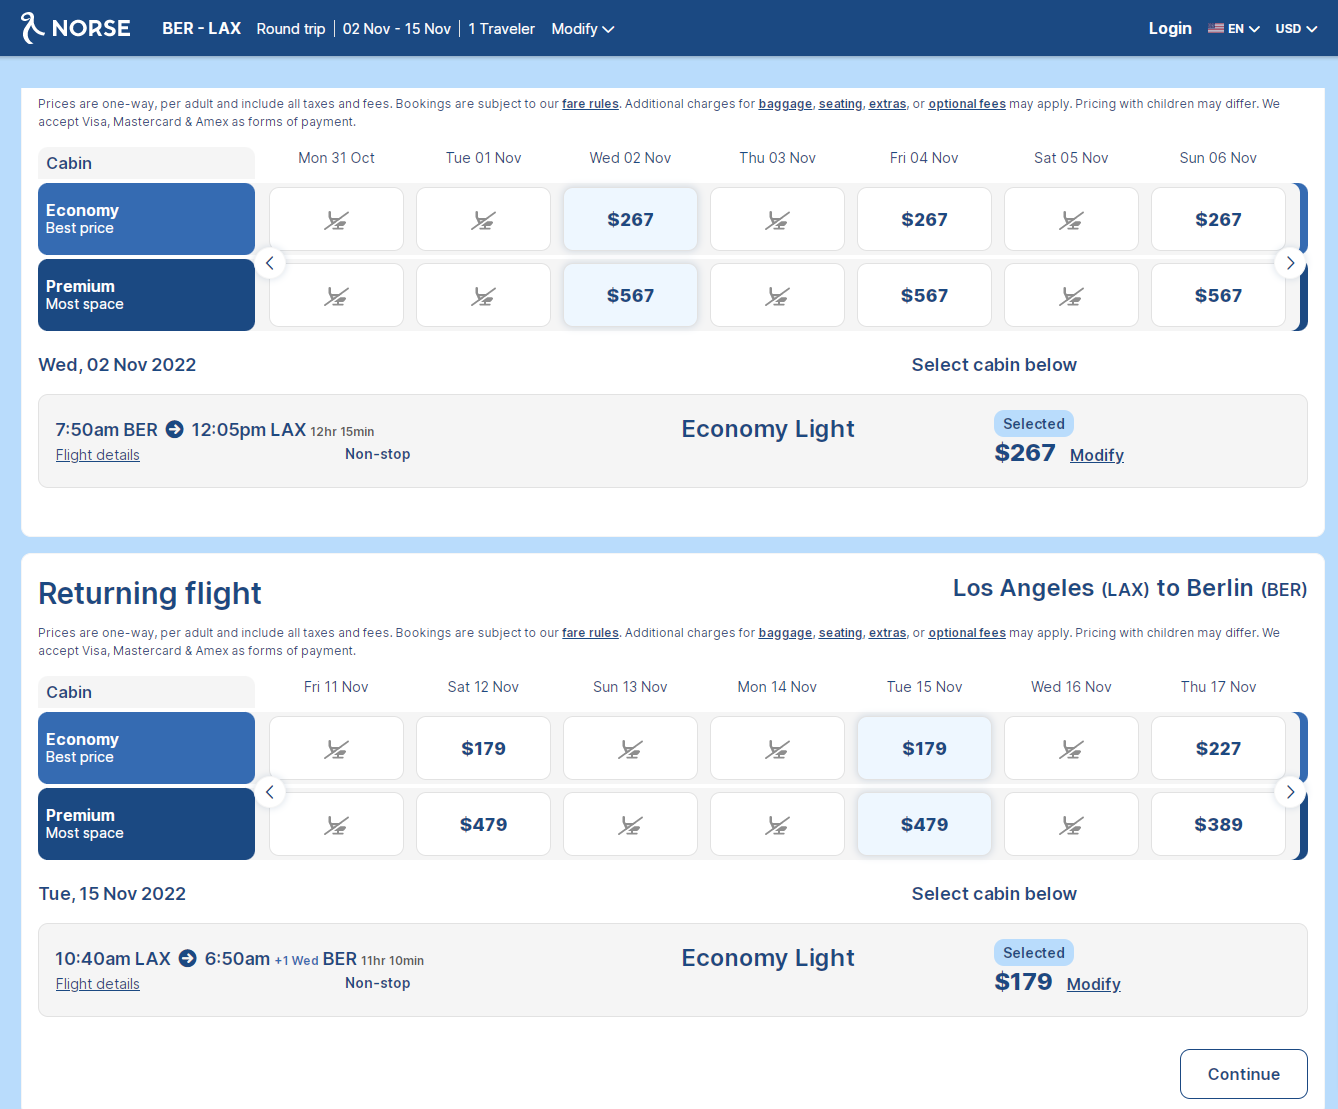Open seating link in departing section
1338x1109 pixels.
pos(840,104)
